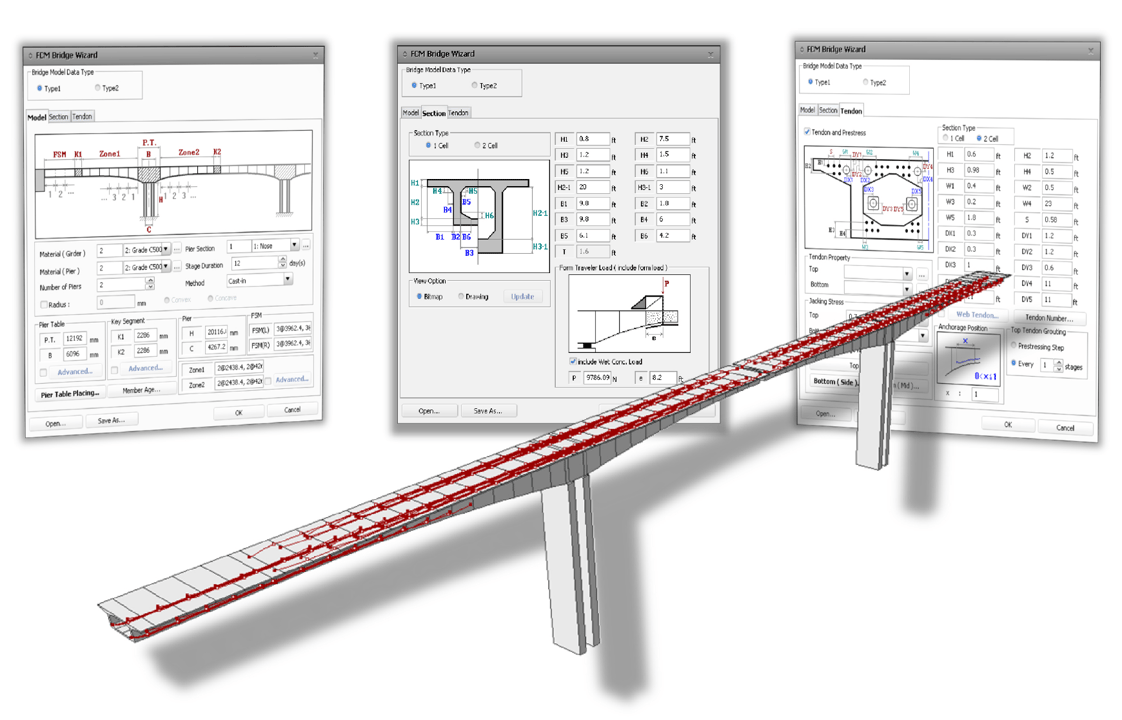Click ellipsis button next to Pier Section

pyautogui.click(x=306, y=245)
